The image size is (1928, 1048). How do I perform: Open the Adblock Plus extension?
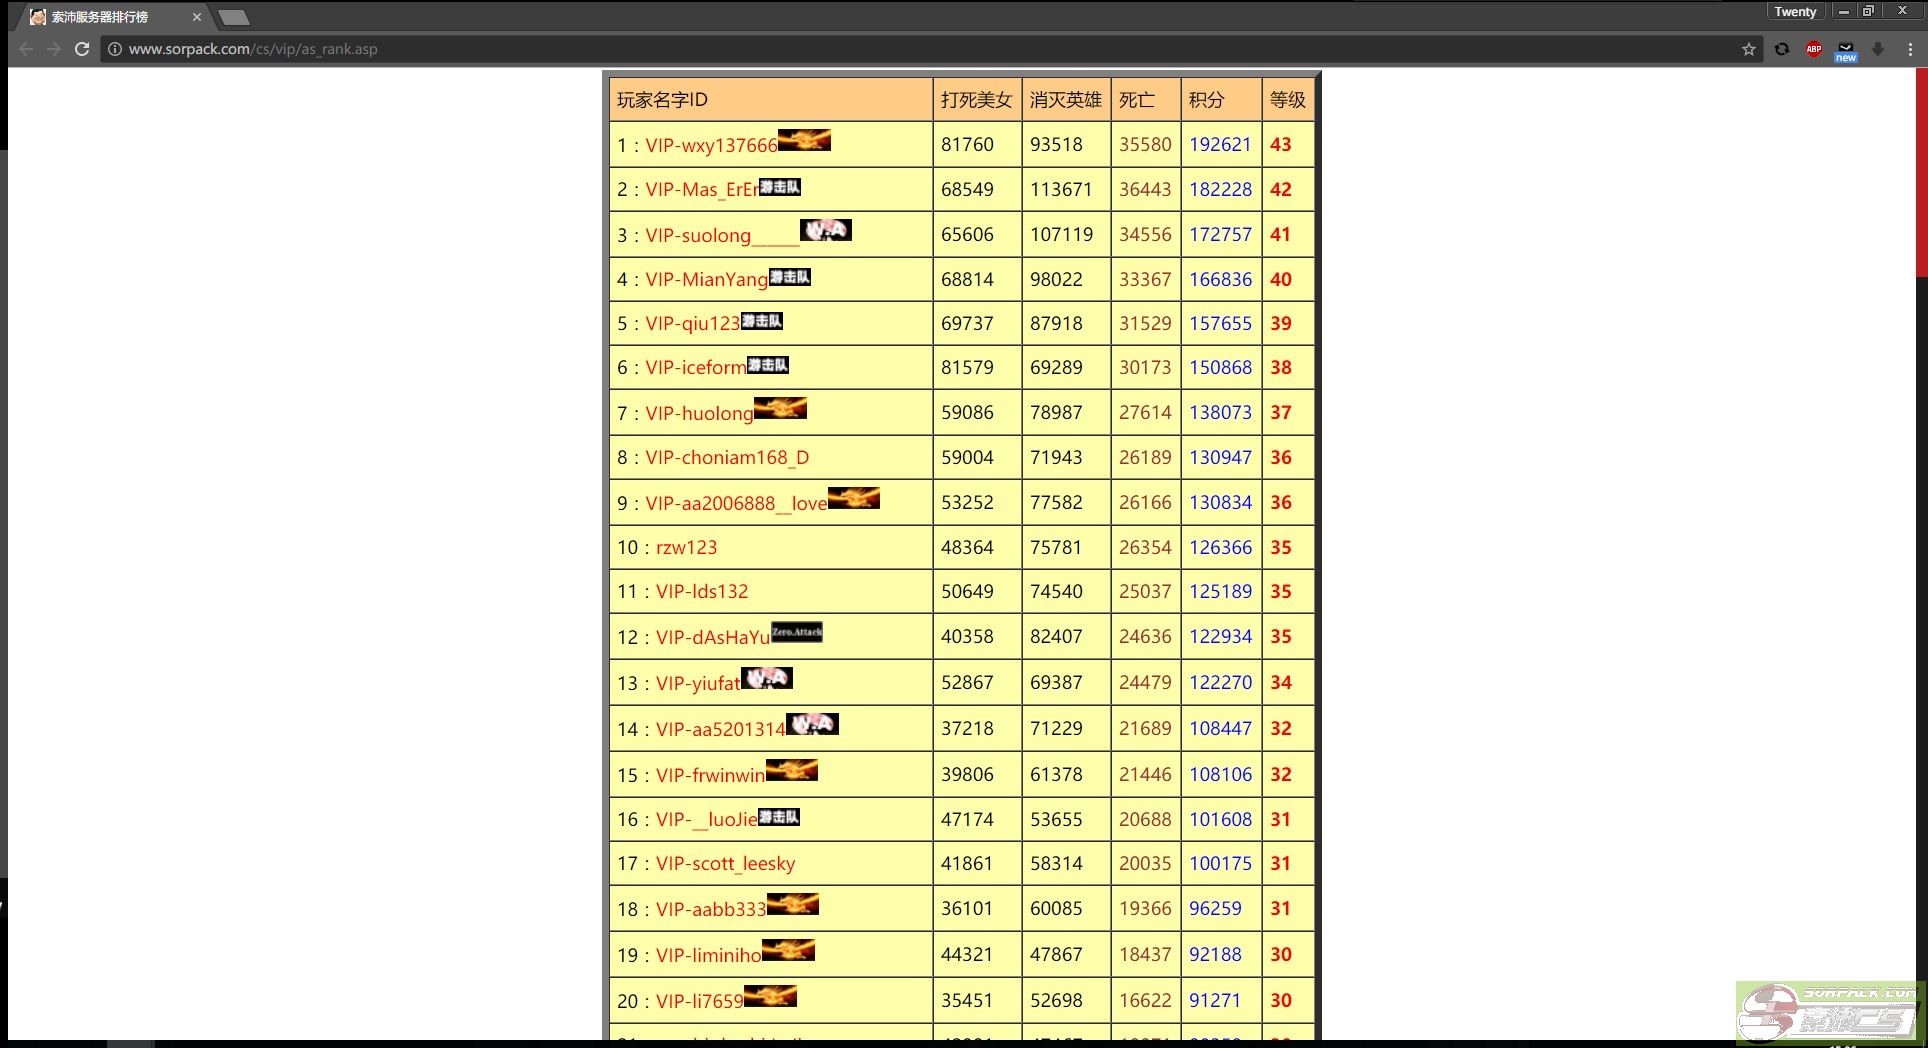[1813, 49]
